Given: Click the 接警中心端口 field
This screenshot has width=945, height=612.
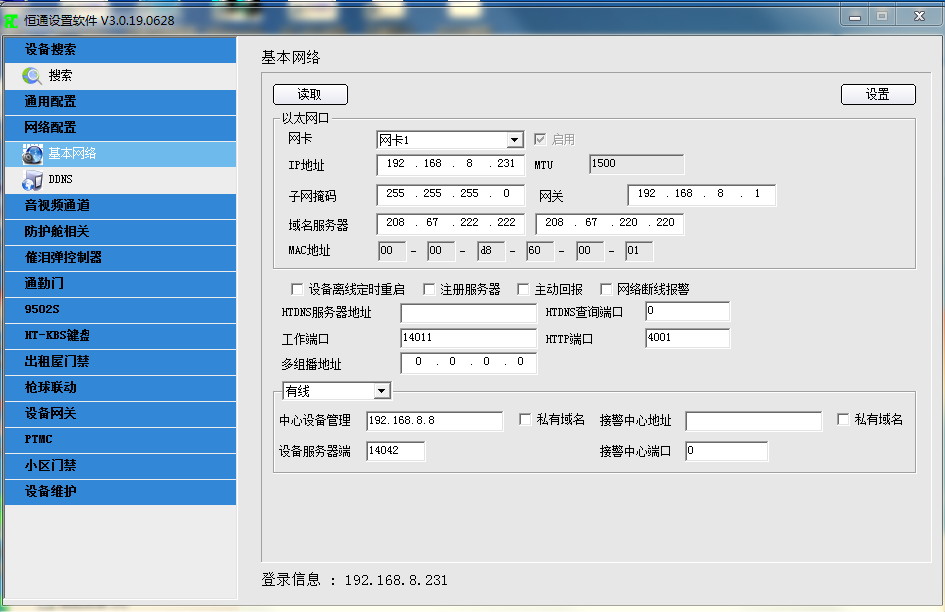Looking at the screenshot, I should pos(726,451).
